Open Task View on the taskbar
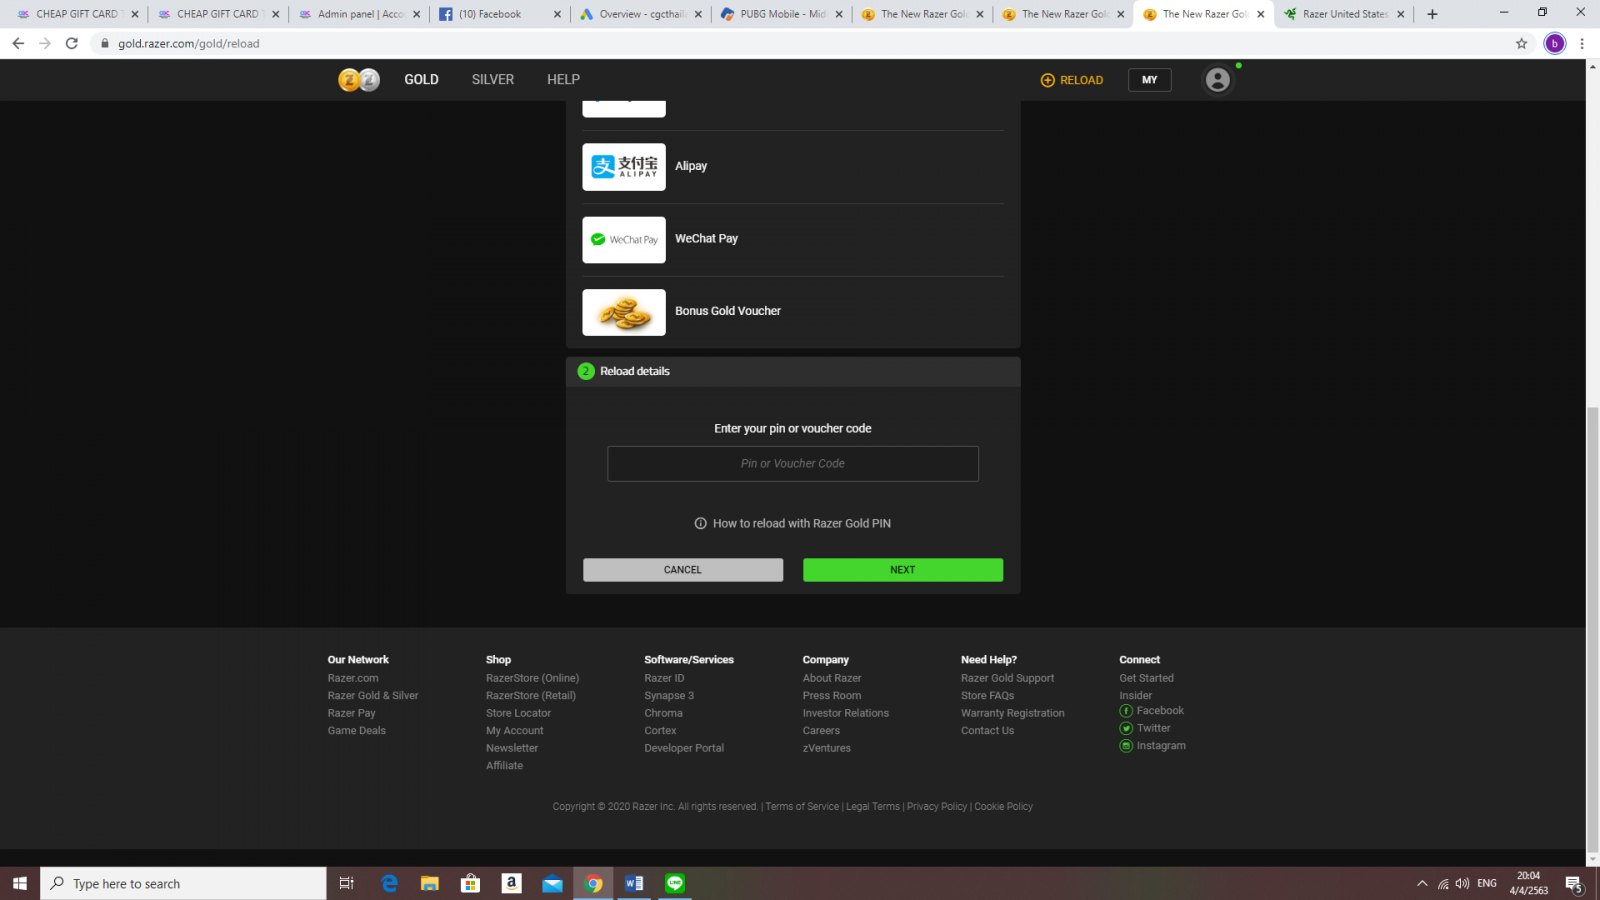This screenshot has height=900, width=1600. pos(346,883)
